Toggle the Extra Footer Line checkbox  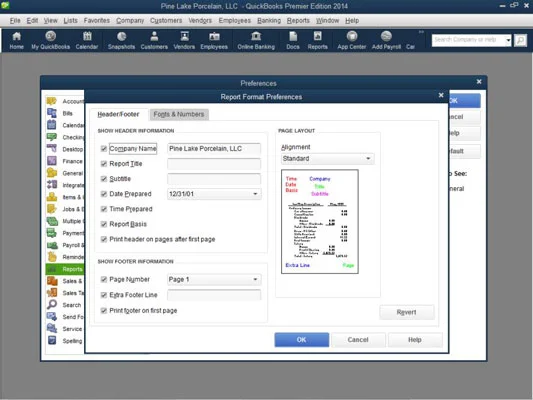tap(104, 295)
